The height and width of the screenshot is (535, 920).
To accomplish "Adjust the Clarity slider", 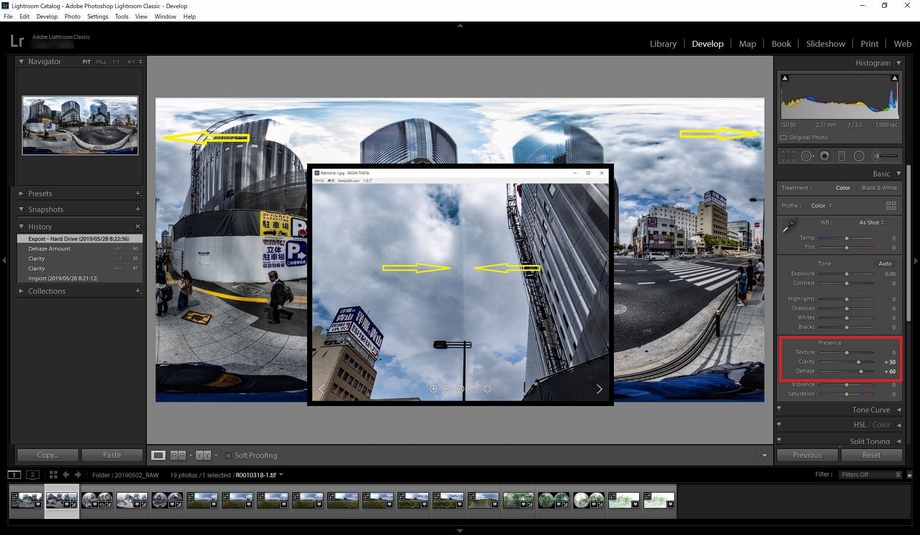I will 858,362.
